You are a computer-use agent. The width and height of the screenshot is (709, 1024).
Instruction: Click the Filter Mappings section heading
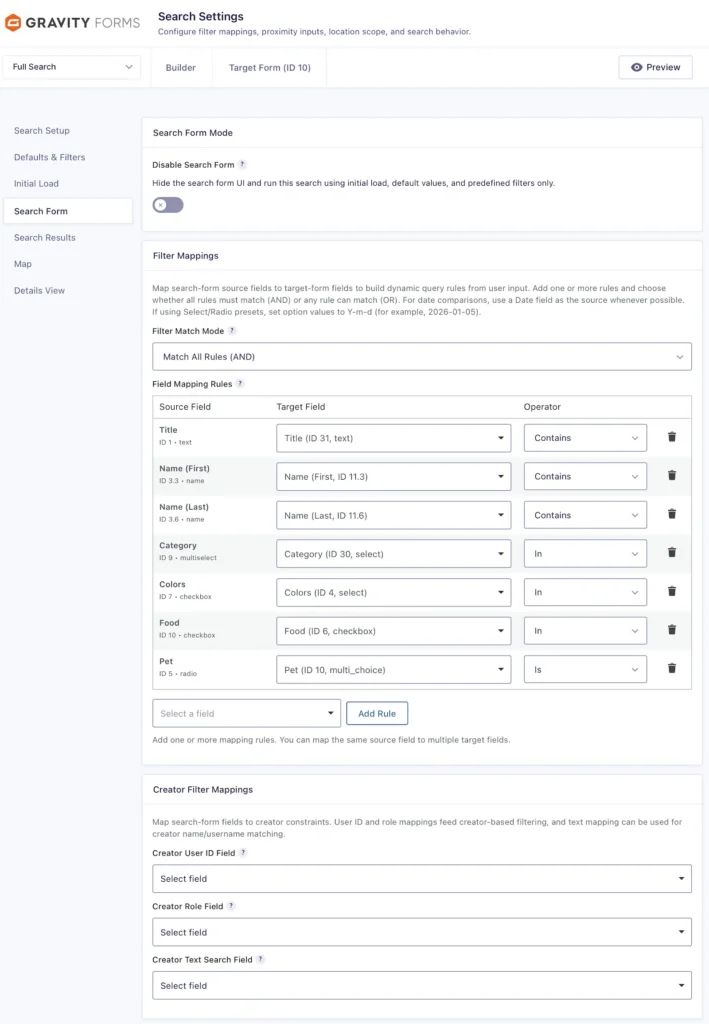186,255
